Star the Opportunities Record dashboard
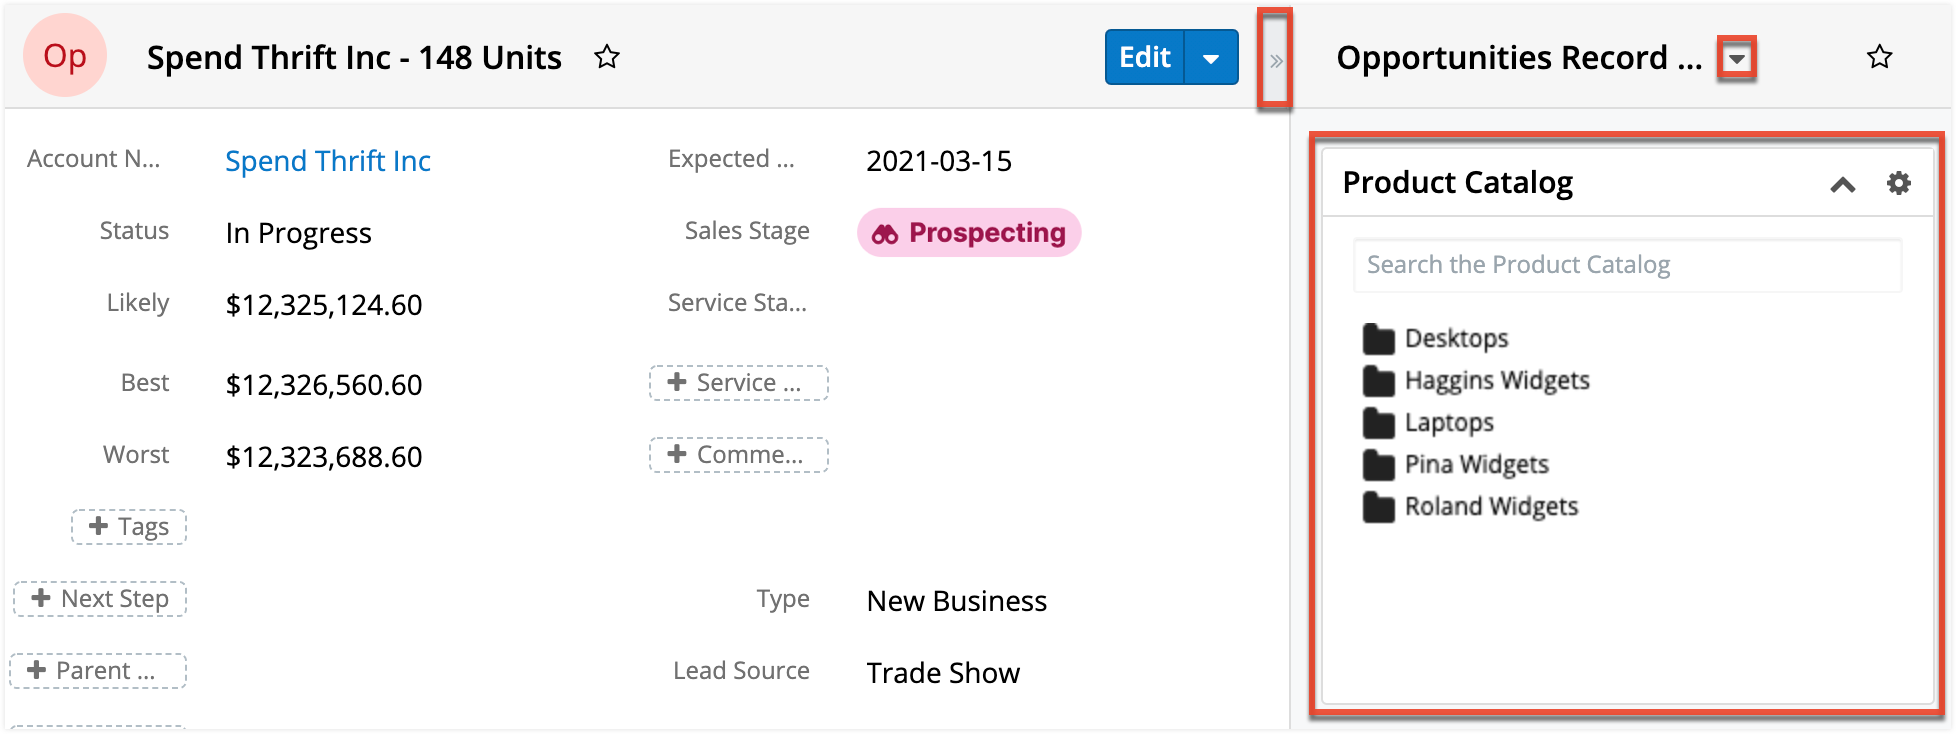The height and width of the screenshot is (734, 1956). point(1879,57)
